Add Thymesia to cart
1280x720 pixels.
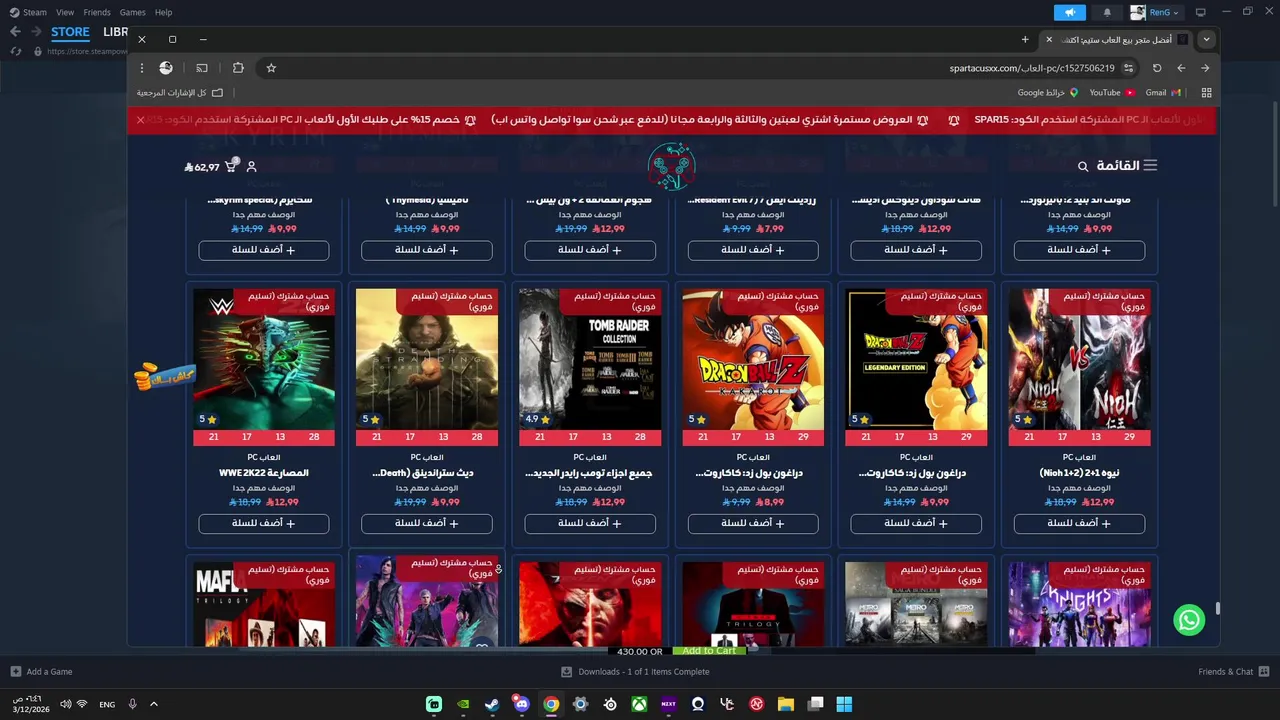tap(427, 250)
